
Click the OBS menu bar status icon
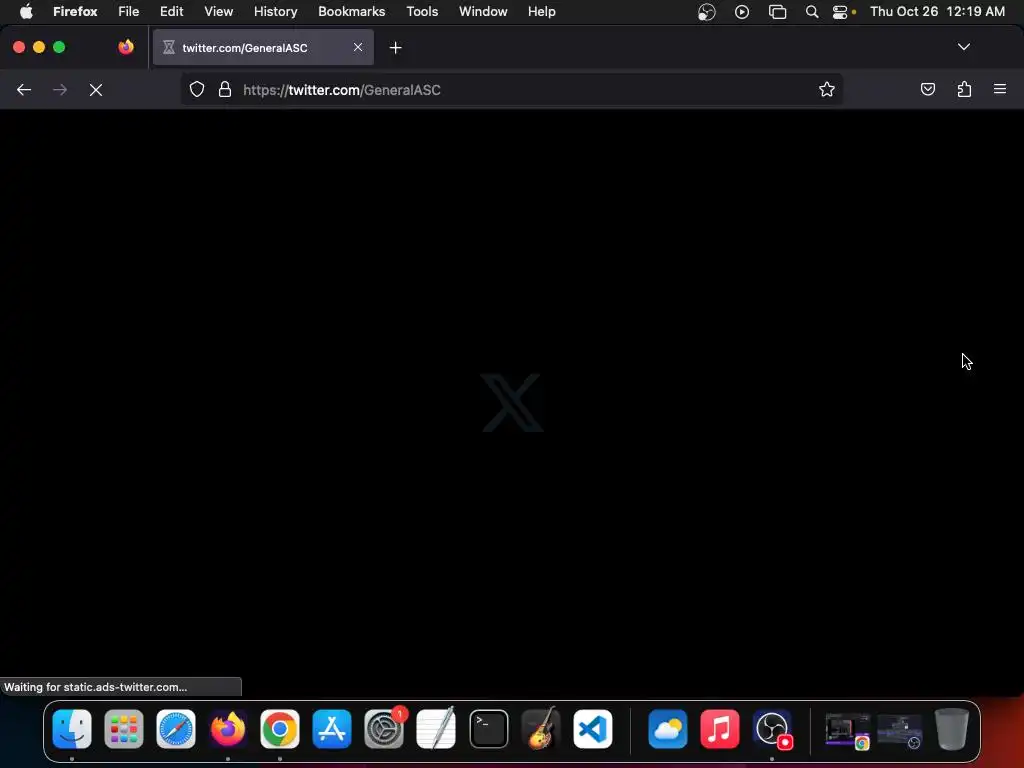click(x=707, y=12)
